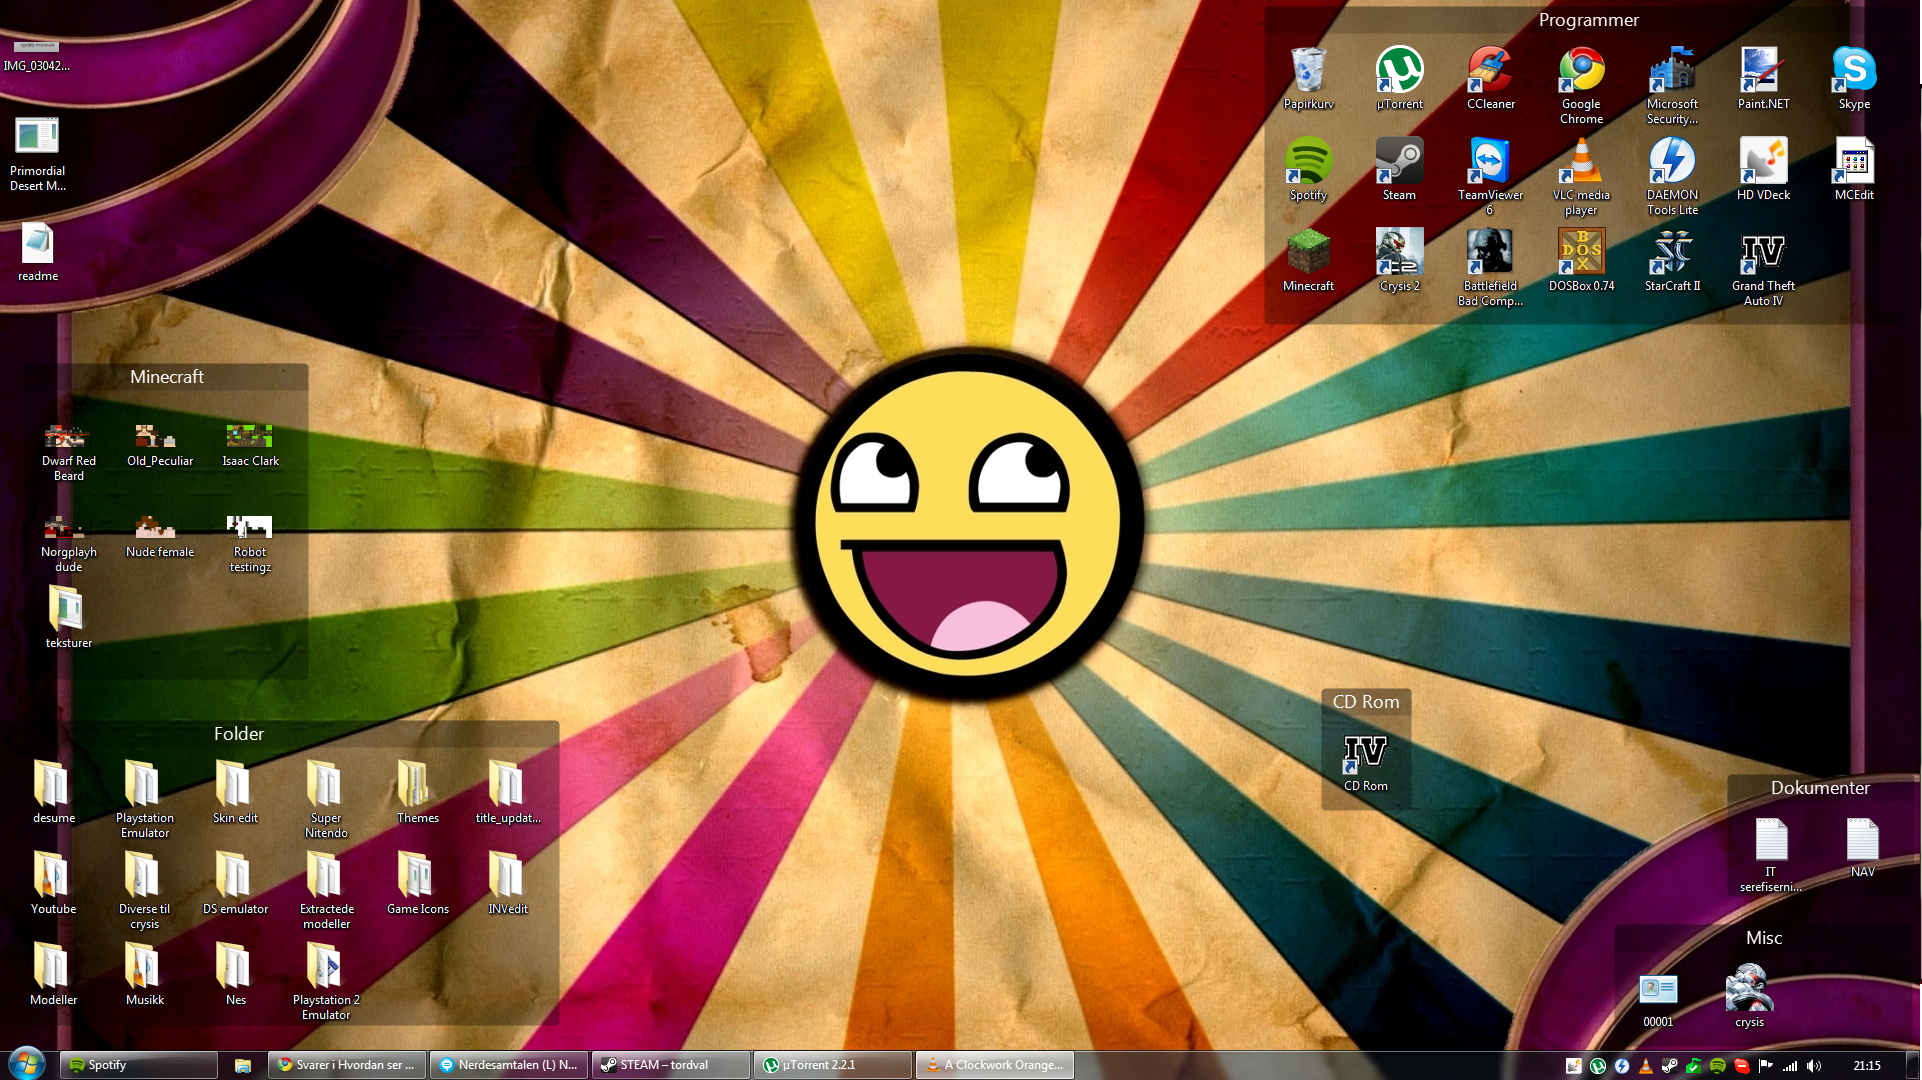Select the crysis icon in Misc
The image size is (1922, 1080).
1749,996
